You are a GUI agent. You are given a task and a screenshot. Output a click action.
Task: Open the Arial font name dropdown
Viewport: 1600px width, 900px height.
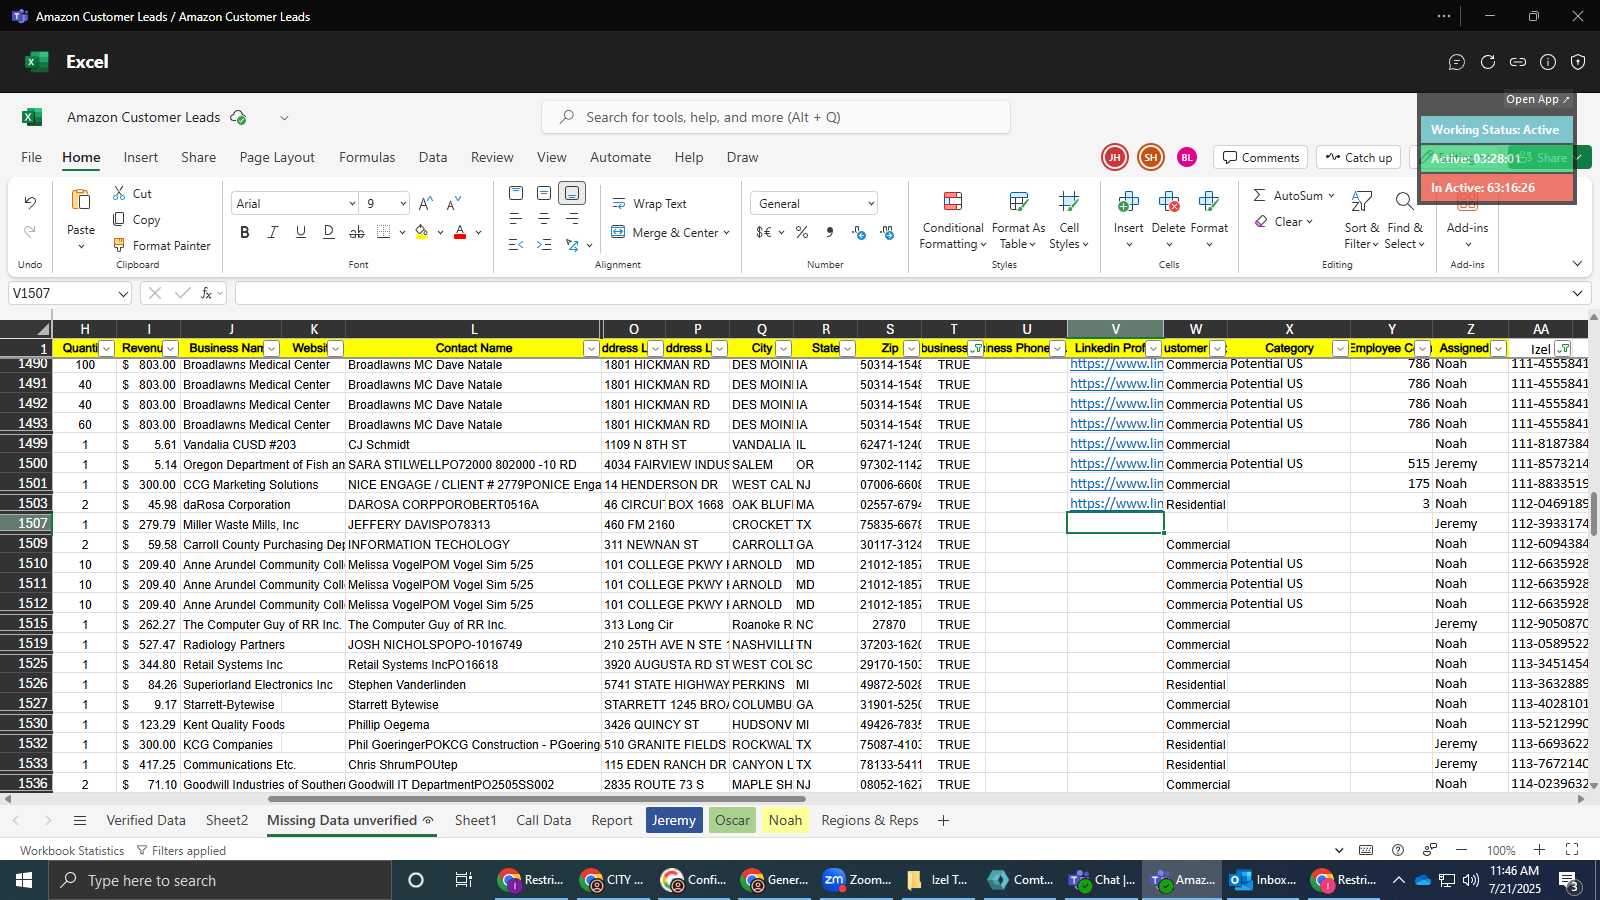(x=352, y=203)
